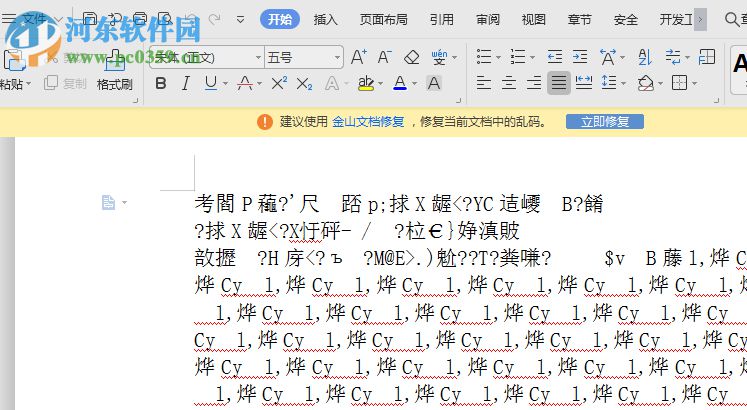The width and height of the screenshot is (747, 410).
Task: Apply borders to paragraph
Action: tap(679, 83)
